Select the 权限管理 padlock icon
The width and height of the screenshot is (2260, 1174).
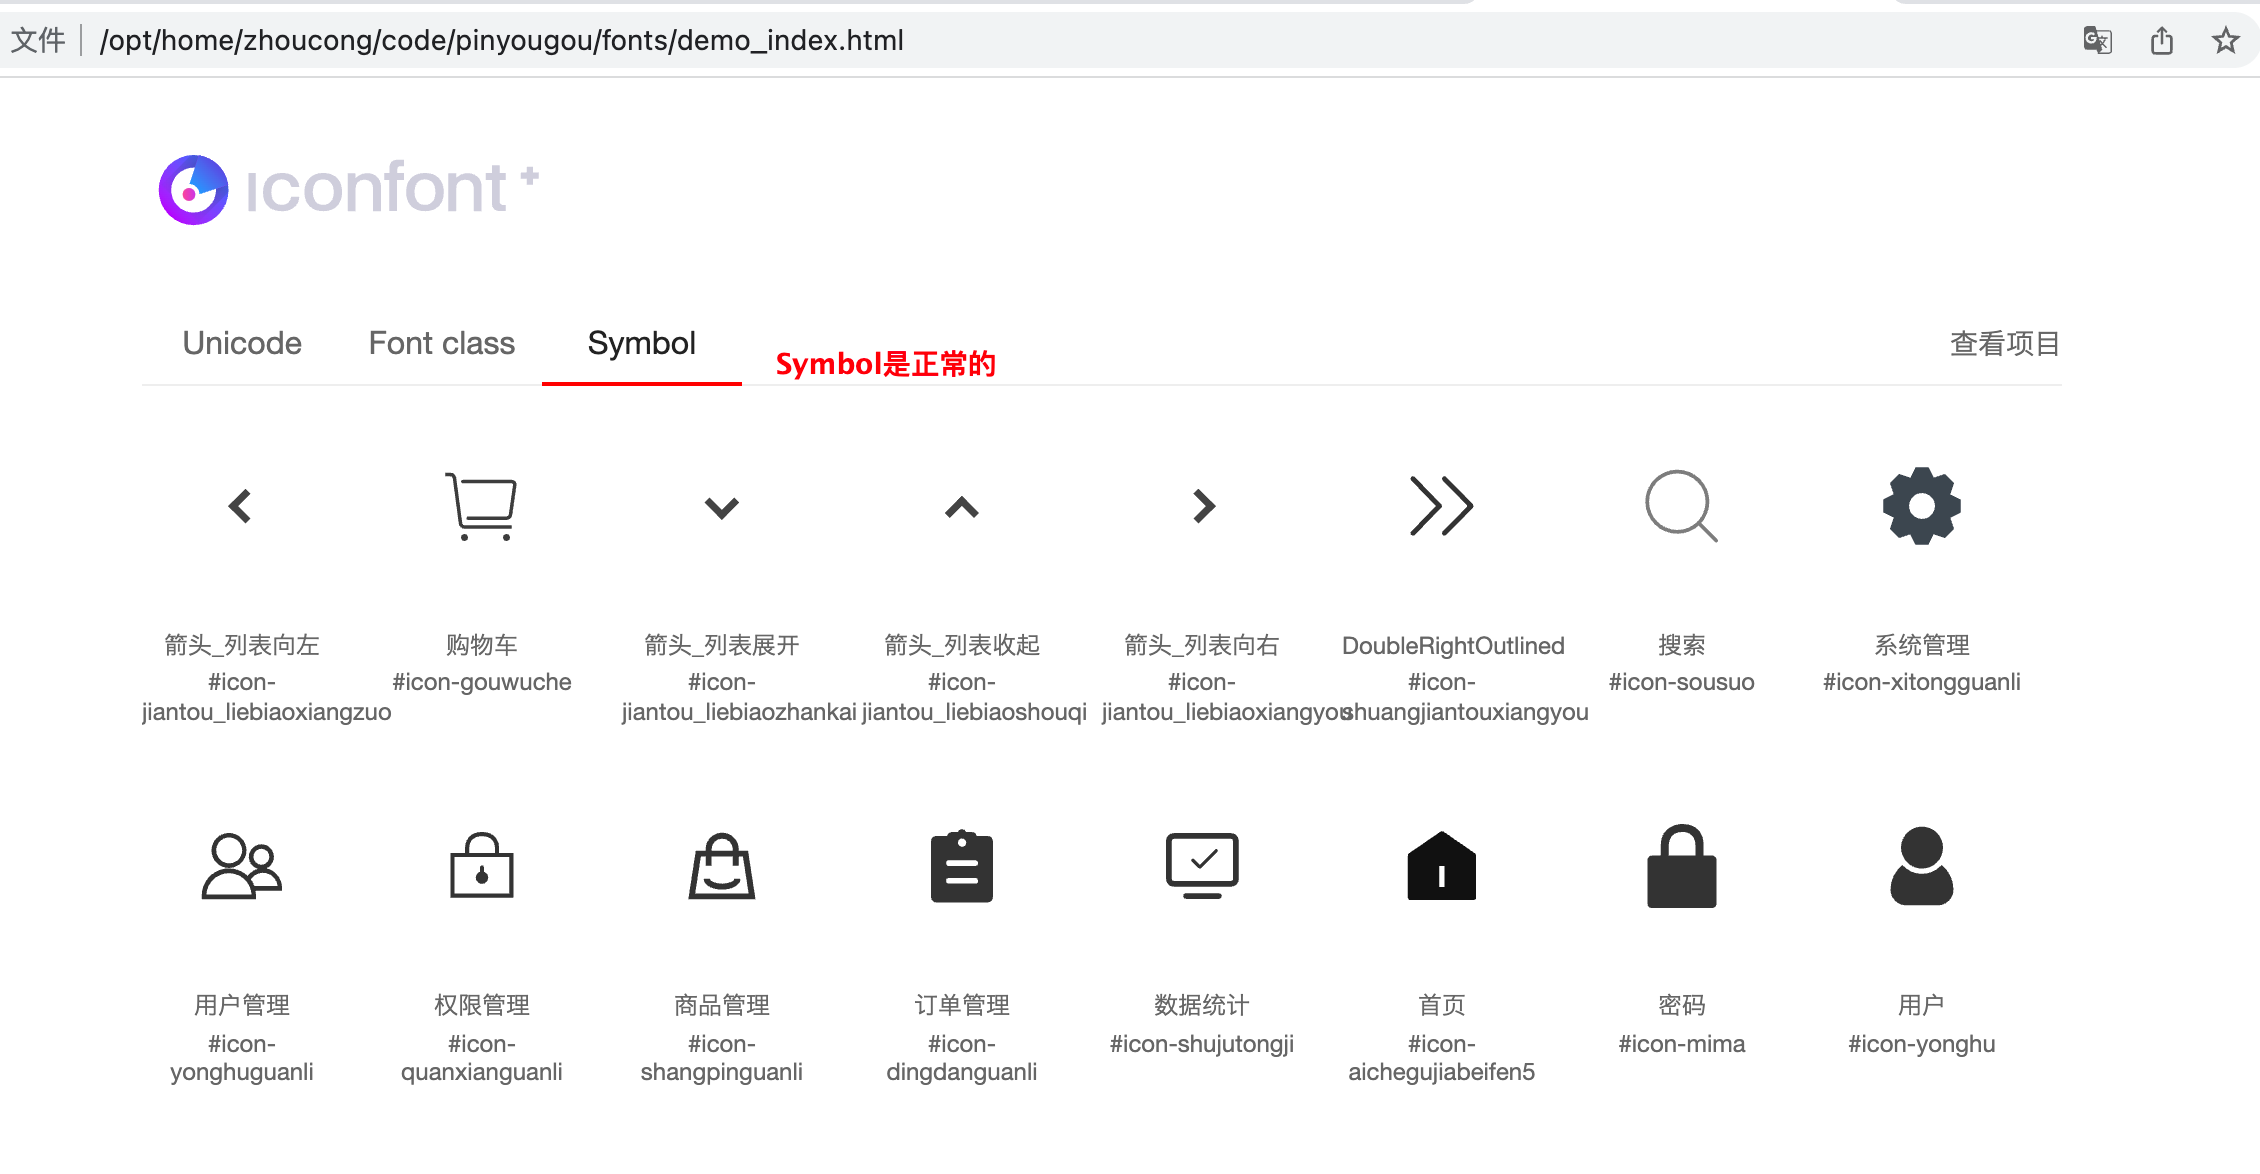pos(481,867)
